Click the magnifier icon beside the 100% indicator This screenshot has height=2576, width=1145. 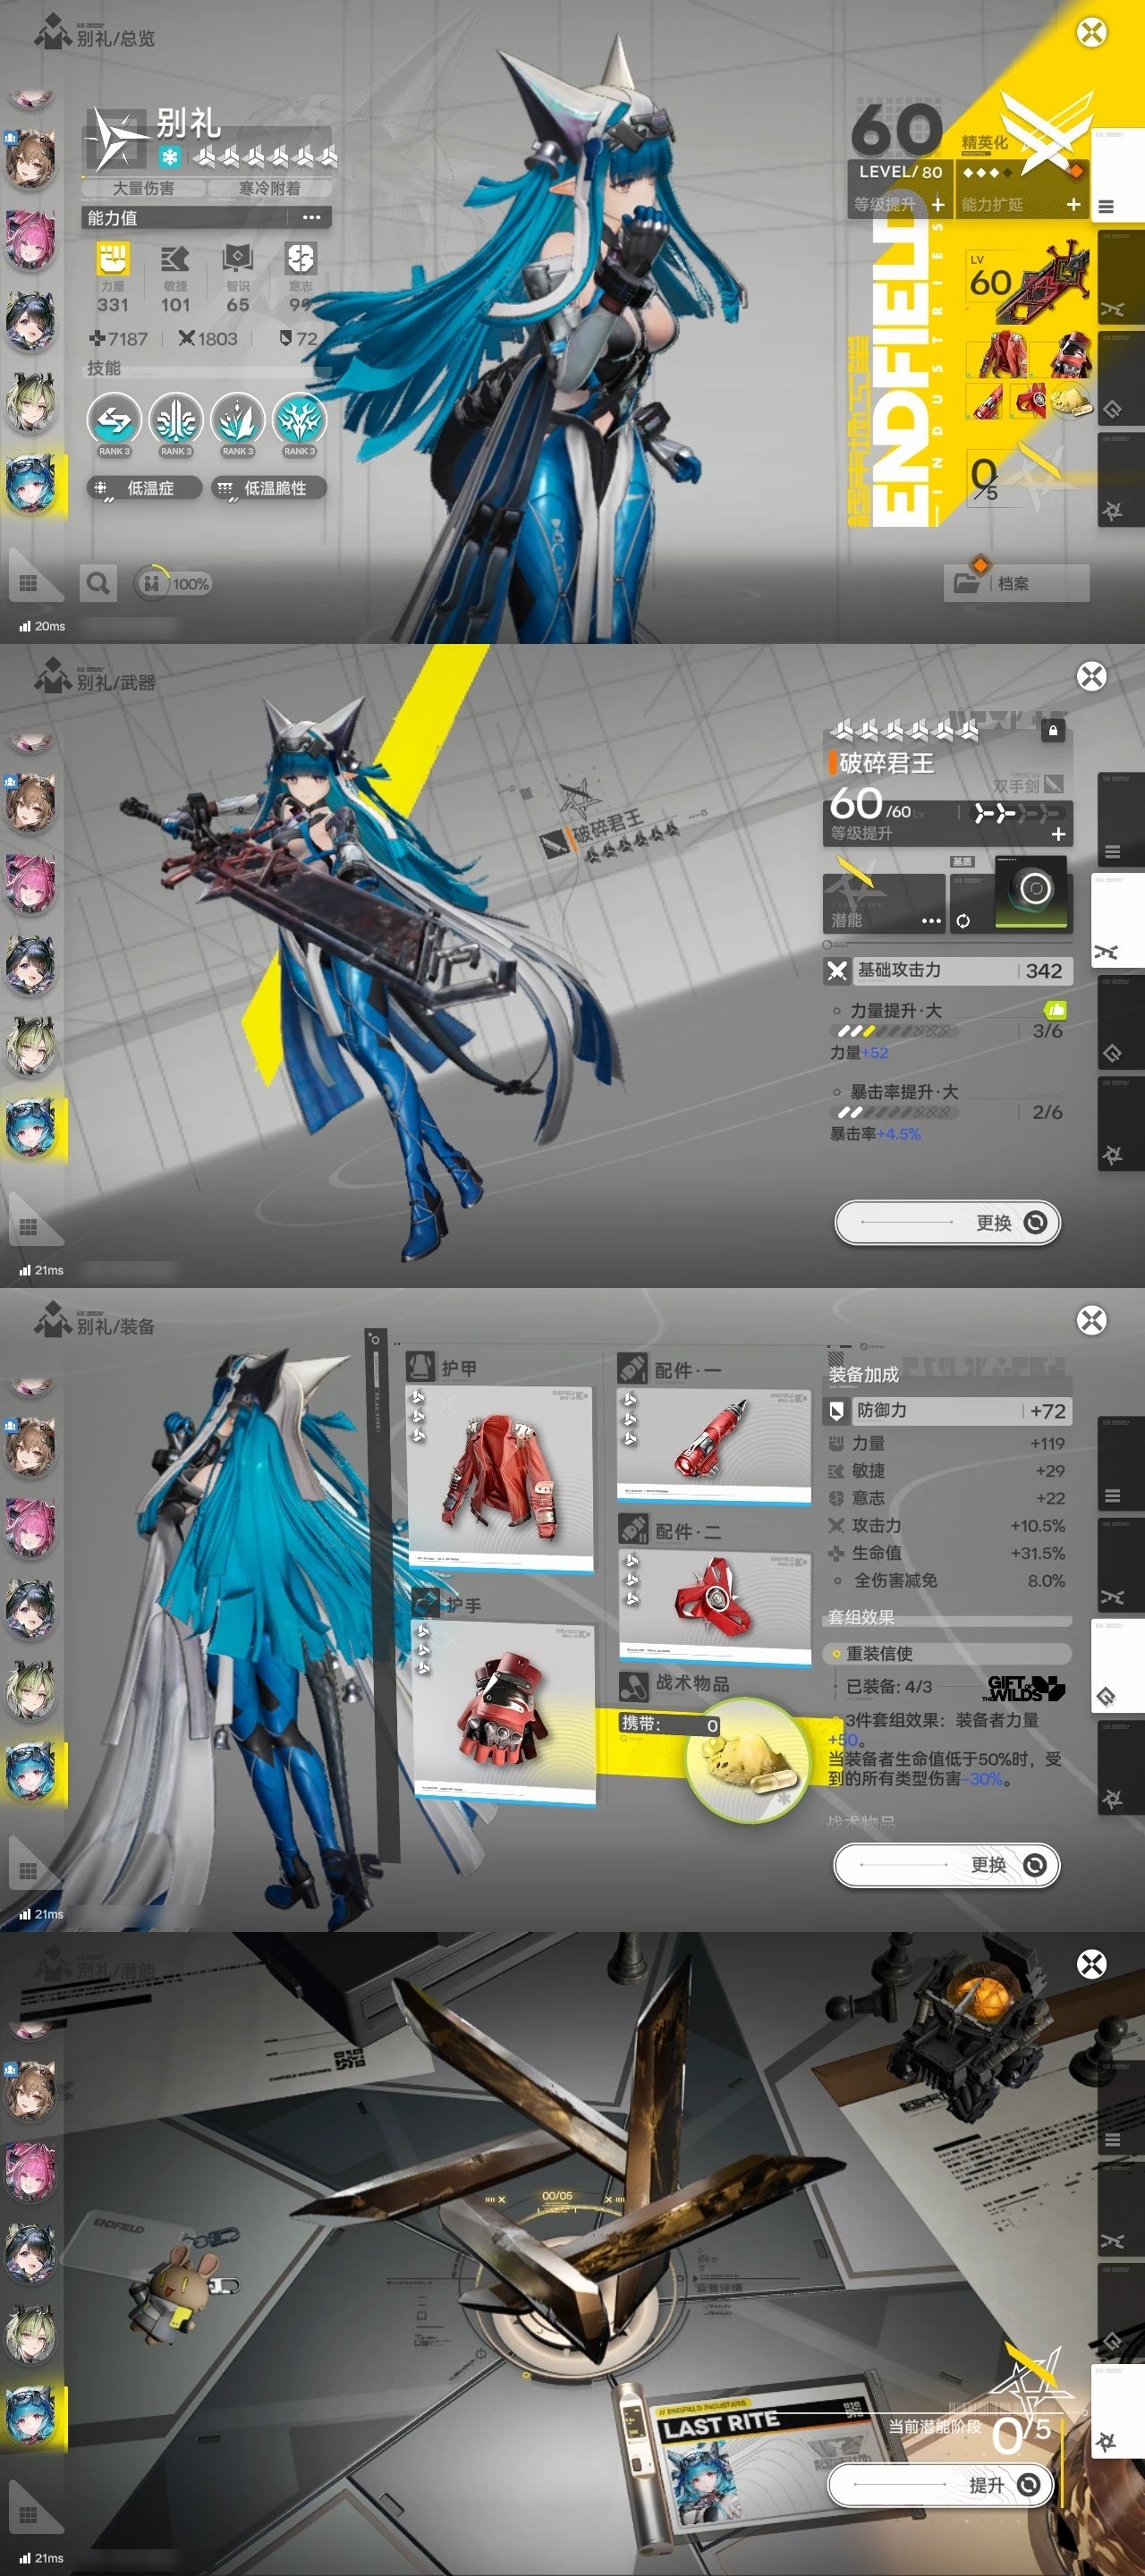pos(98,583)
